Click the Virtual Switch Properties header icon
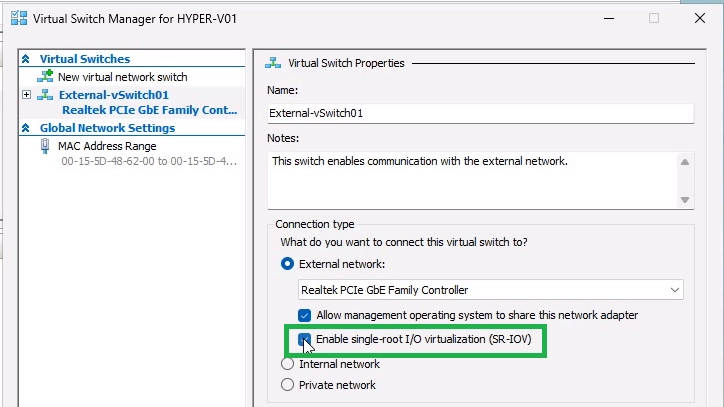The height and width of the screenshot is (407, 724). click(x=272, y=63)
